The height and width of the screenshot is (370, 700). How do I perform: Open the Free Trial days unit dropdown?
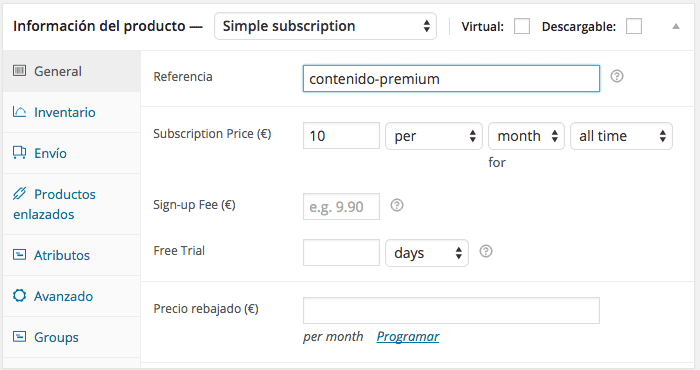coord(427,253)
